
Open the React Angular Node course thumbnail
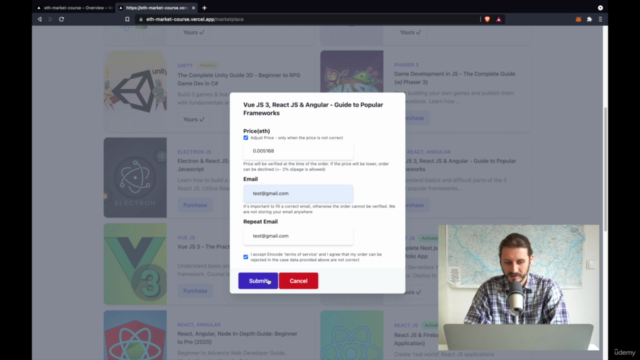[x=135, y=335]
